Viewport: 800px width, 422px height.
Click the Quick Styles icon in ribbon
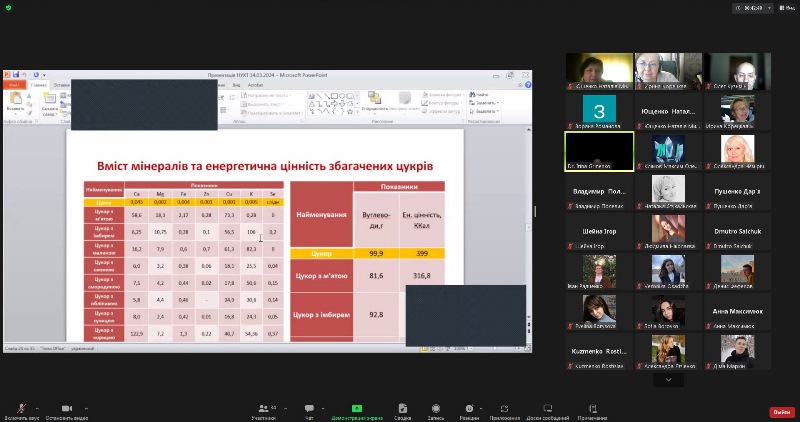click(405, 98)
